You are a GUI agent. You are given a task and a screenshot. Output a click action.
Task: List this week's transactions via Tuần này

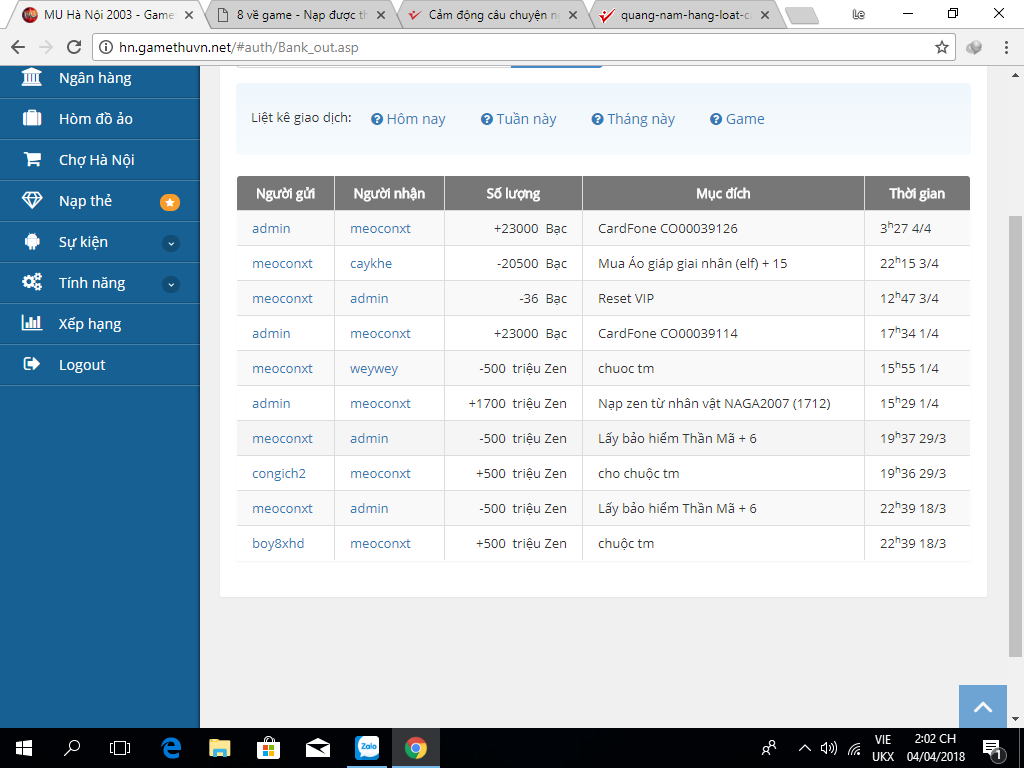point(526,119)
